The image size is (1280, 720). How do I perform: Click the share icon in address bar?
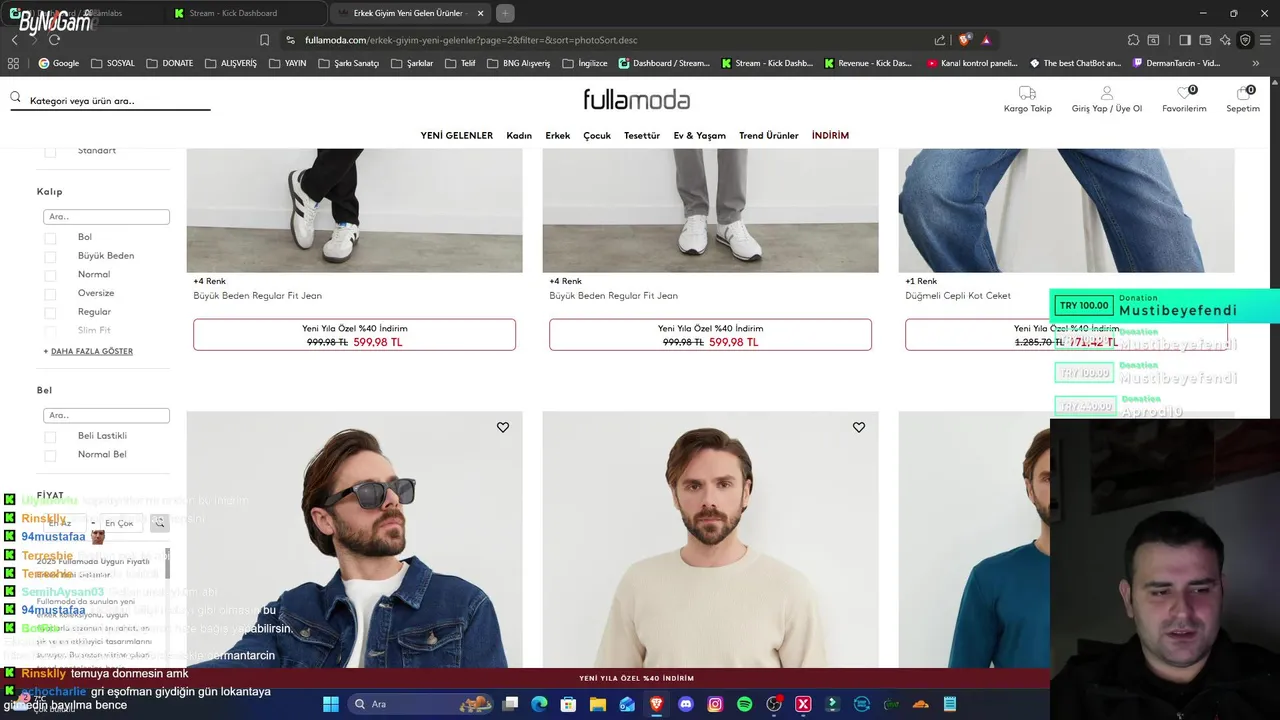[x=940, y=40]
